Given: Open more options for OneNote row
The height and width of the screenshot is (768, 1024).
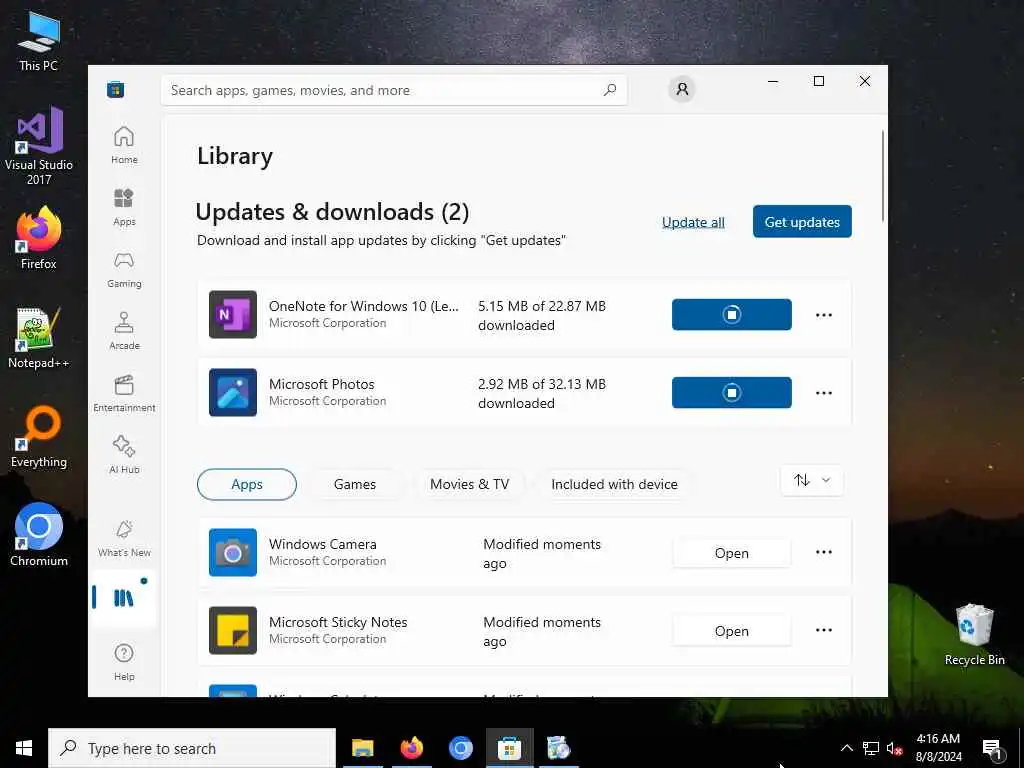Looking at the screenshot, I should click(824, 315).
